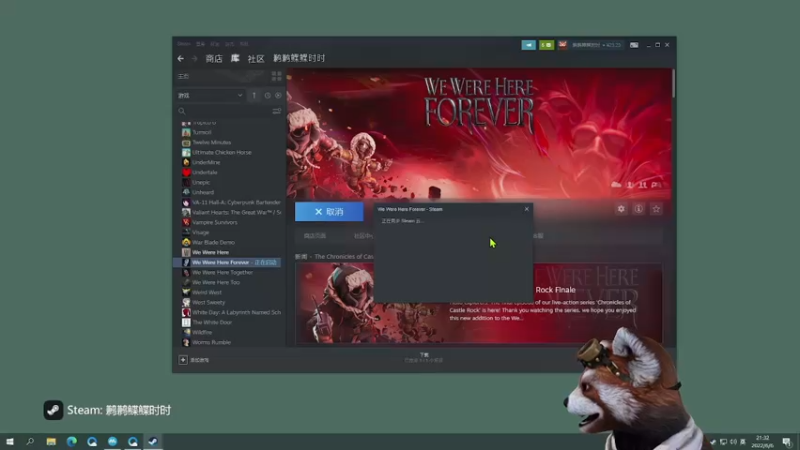Click the taskbar search icon
The width and height of the screenshot is (800, 450).
30,442
